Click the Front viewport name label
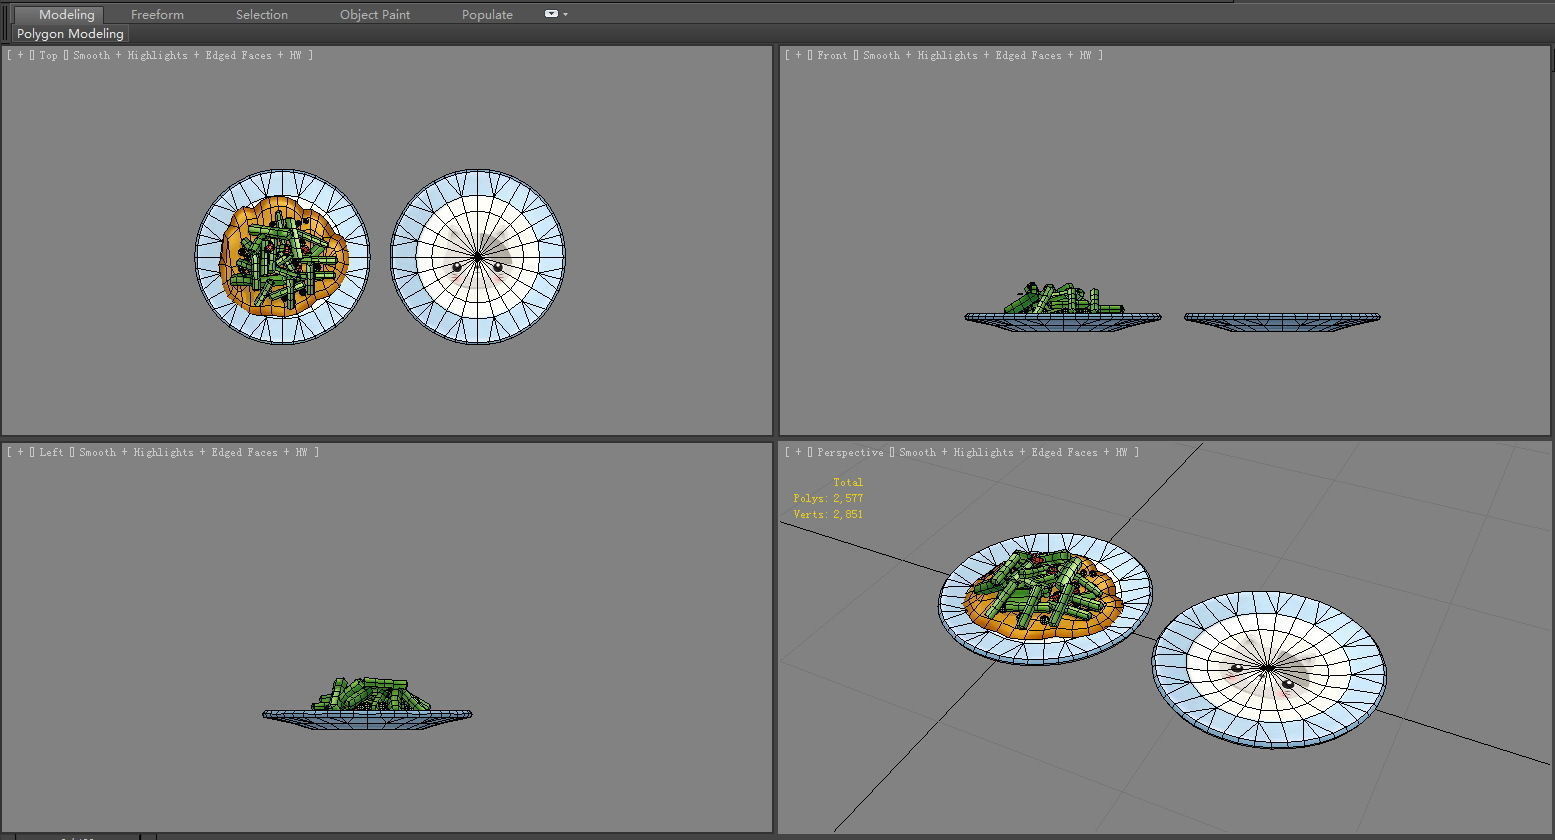 832,55
